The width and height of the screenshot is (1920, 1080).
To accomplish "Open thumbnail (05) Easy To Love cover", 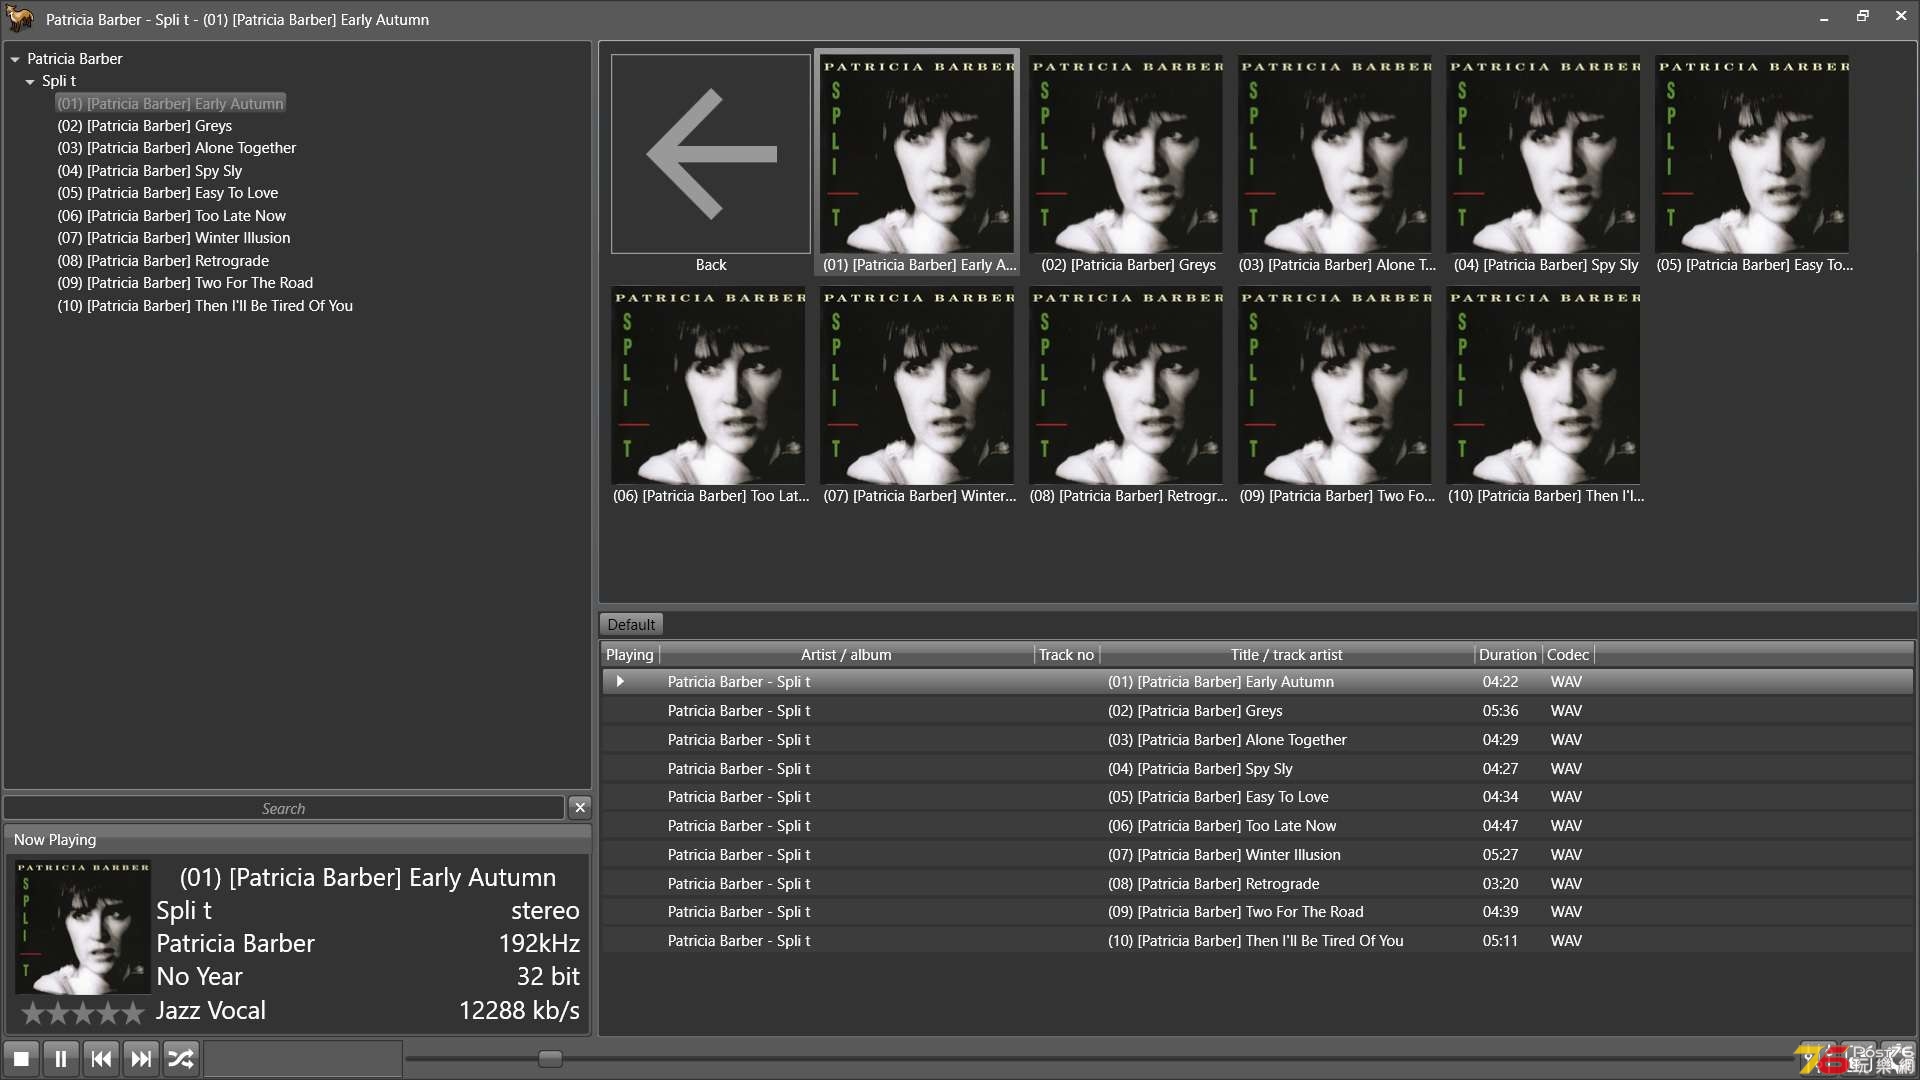I will (1753, 154).
